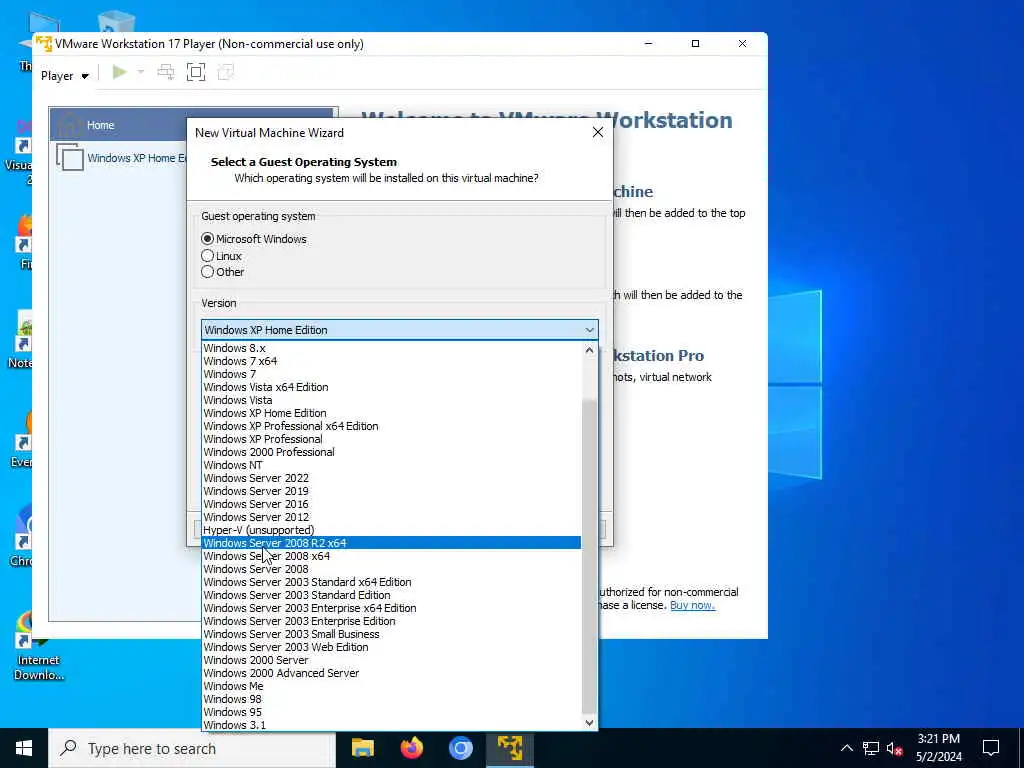Select Home in the VMware library

118,125
